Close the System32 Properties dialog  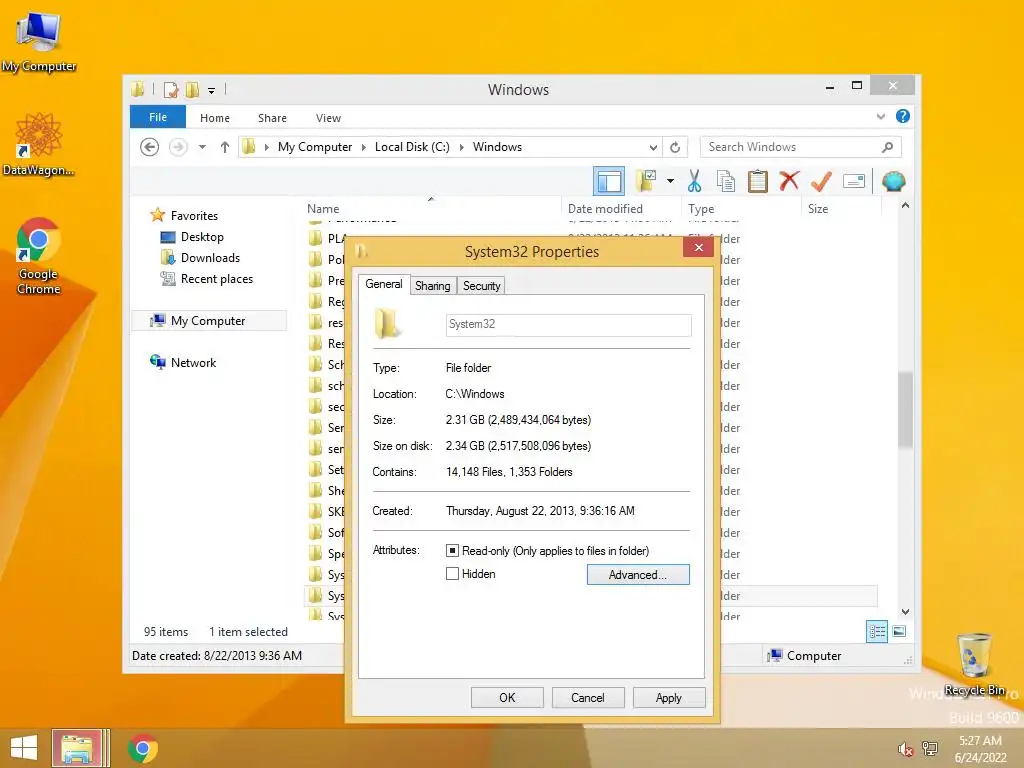coord(698,247)
